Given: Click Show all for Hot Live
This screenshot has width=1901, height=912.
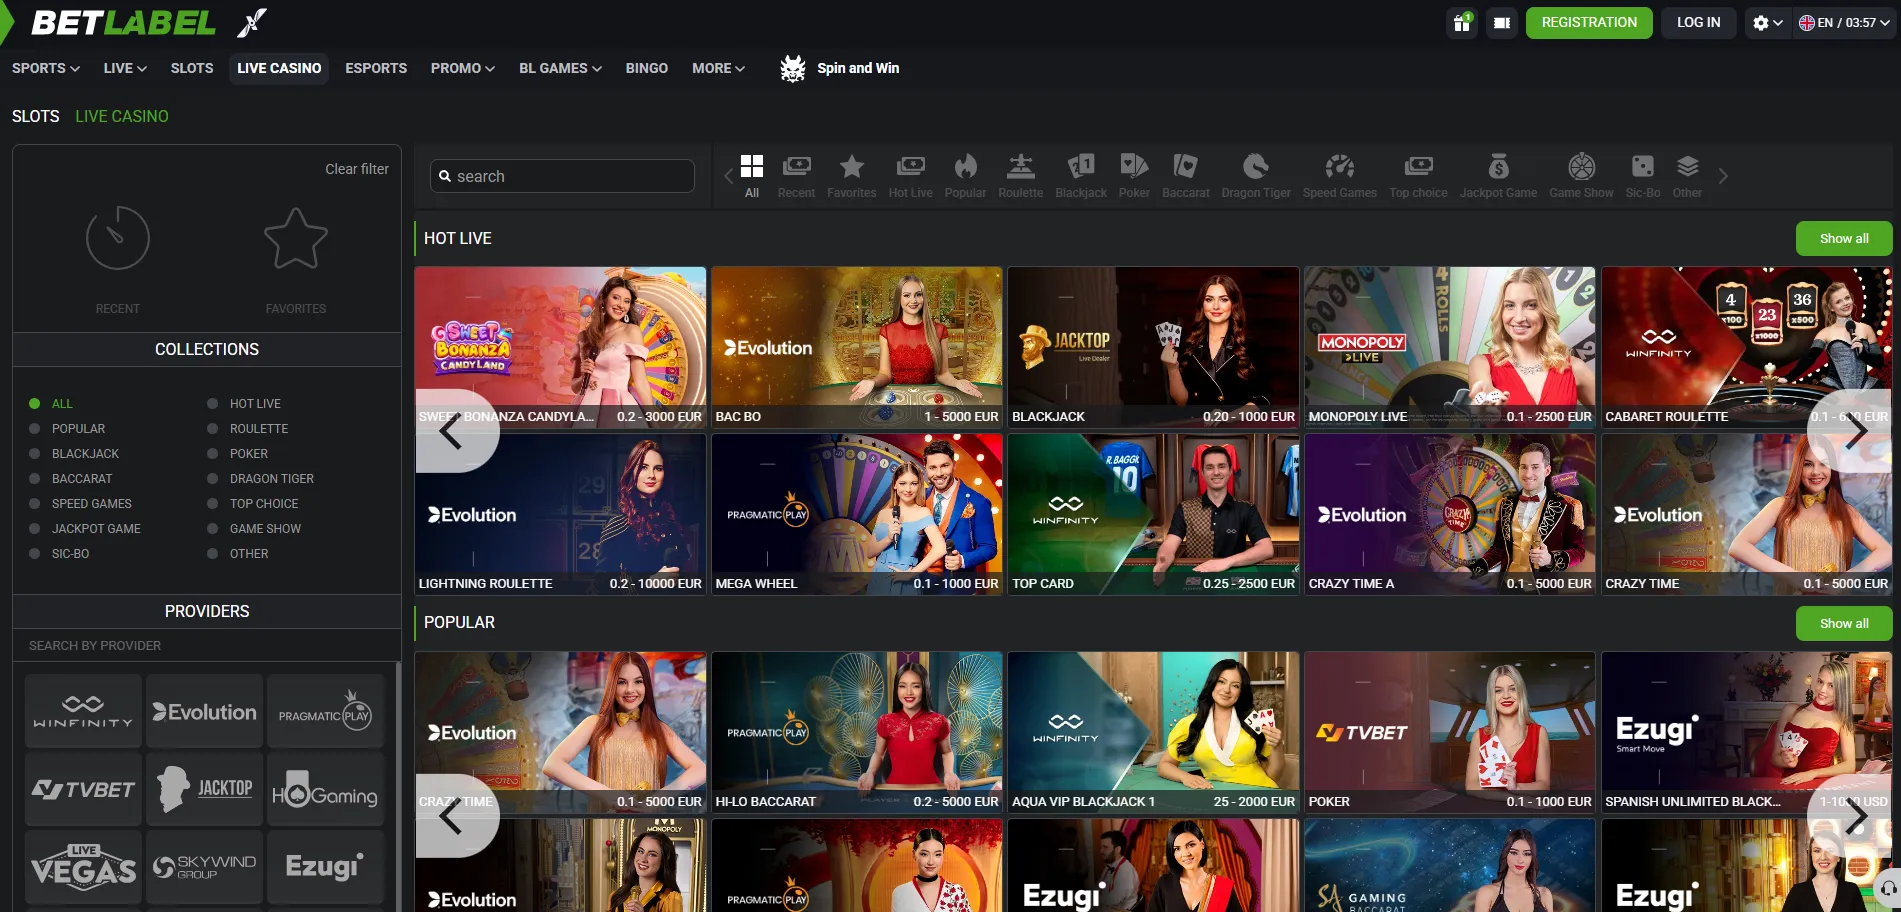Looking at the screenshot, I should [1844, 238].
